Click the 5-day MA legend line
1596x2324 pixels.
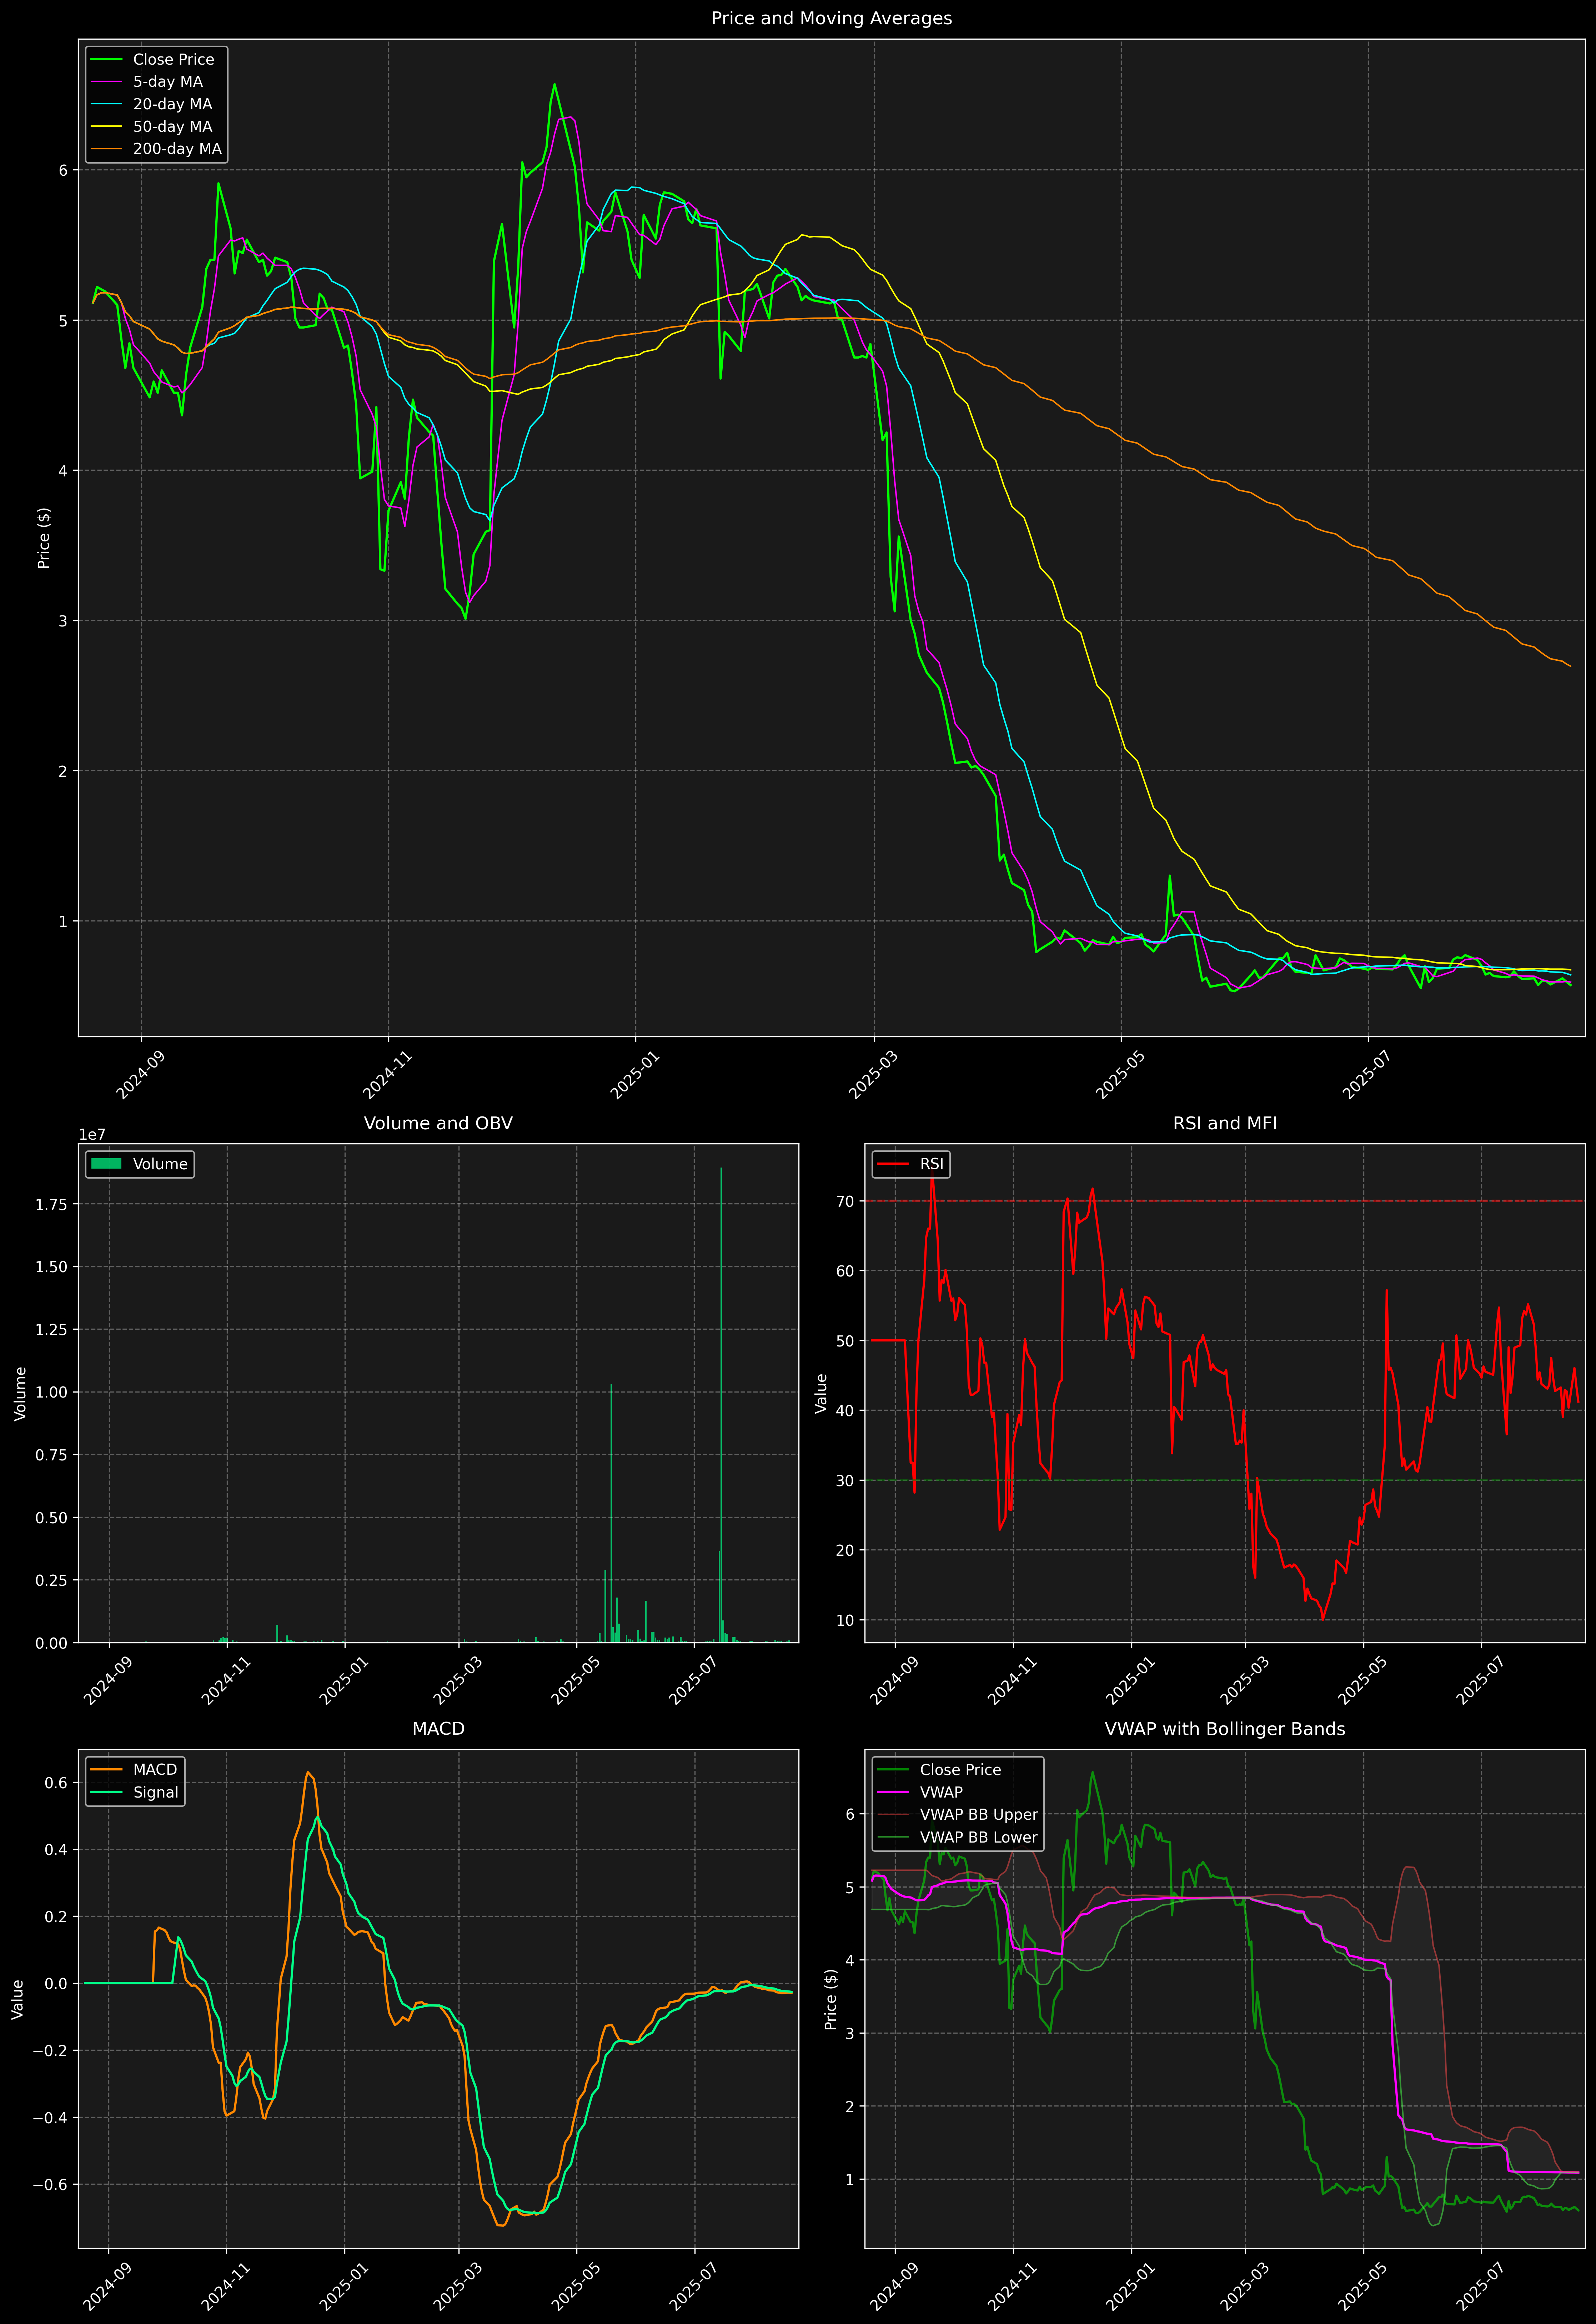coord(106,82)
